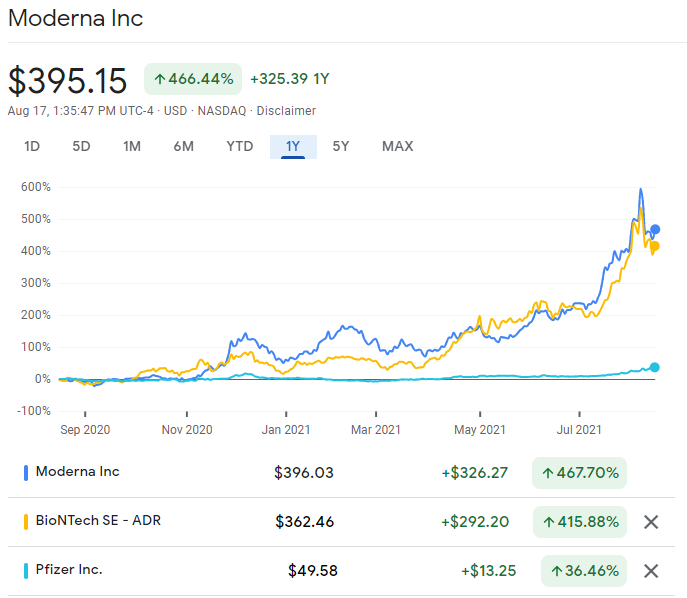The width and height of the screenshot is (687, 598).
Task: Click the 466.44% gain badge
Action: [x=194, y=78]
